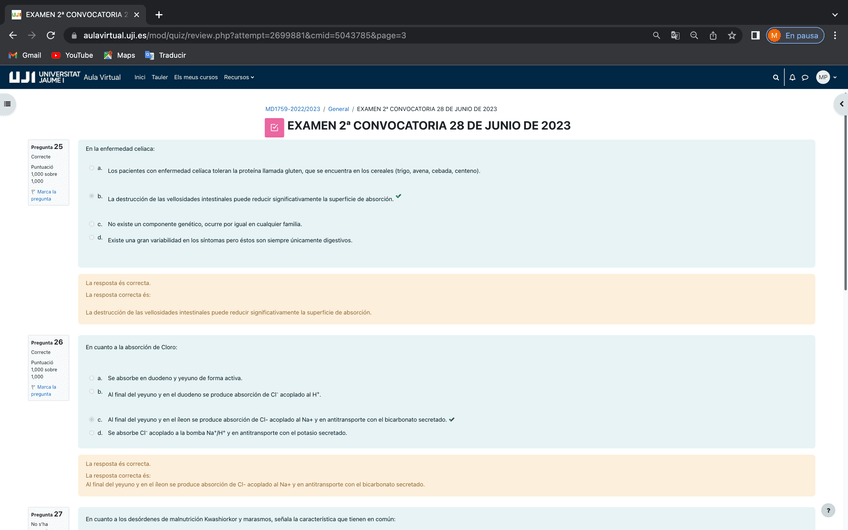
Task: Open the left course index drawer
Action: (x=8, y=103)
